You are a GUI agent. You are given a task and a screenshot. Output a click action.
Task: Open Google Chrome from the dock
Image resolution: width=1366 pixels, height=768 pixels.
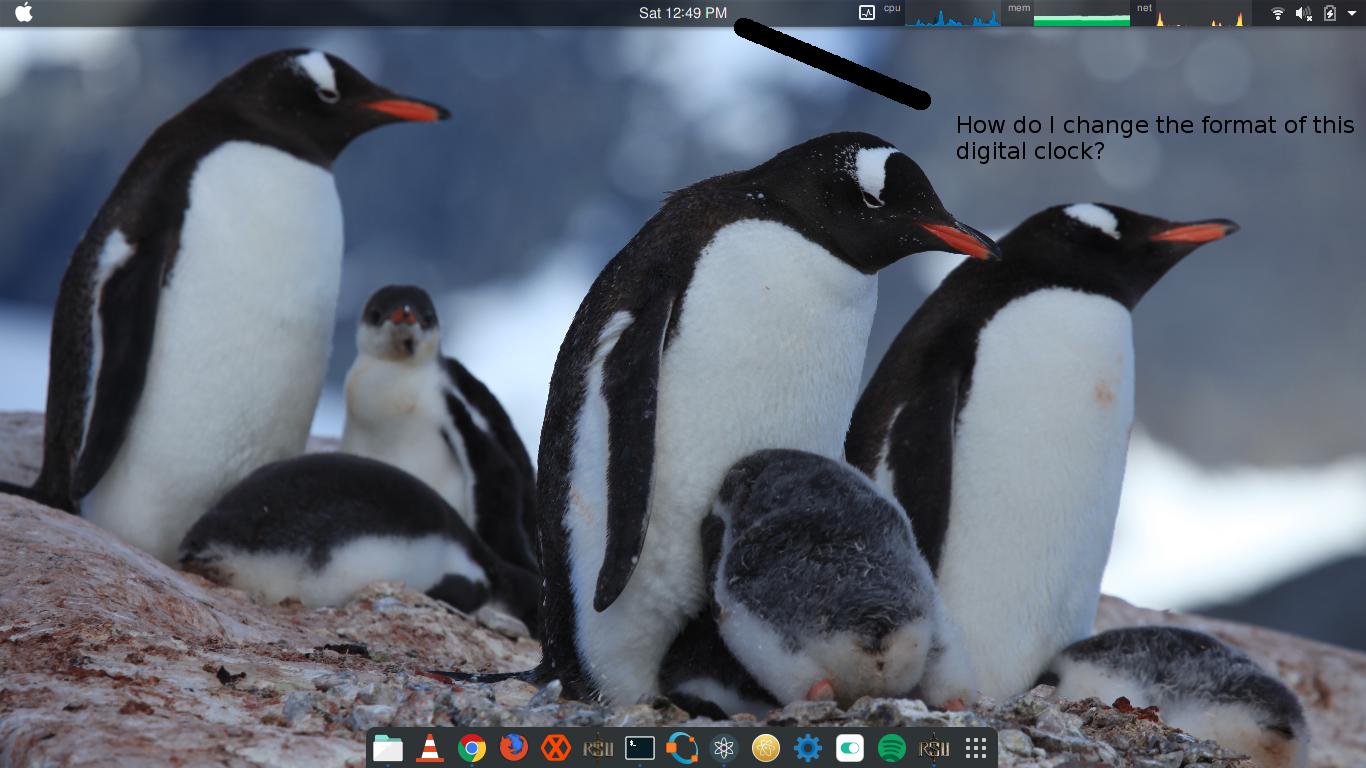472,747
